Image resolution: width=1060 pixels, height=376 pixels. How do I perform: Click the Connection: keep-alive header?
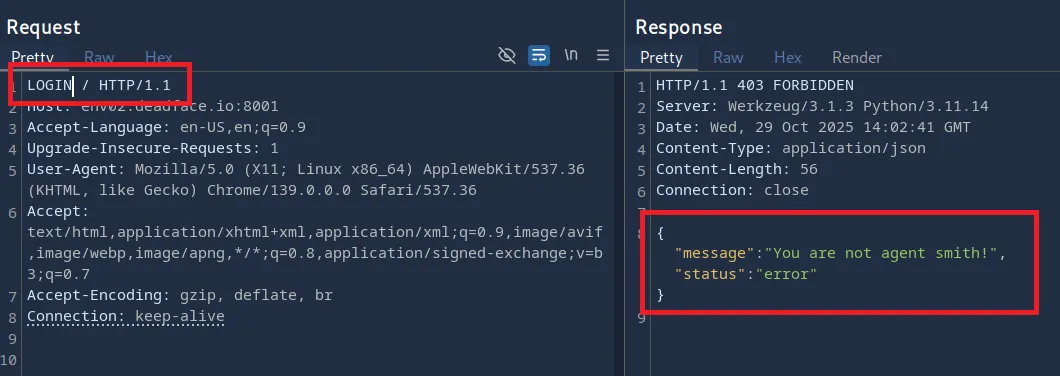tap(126, 316)
